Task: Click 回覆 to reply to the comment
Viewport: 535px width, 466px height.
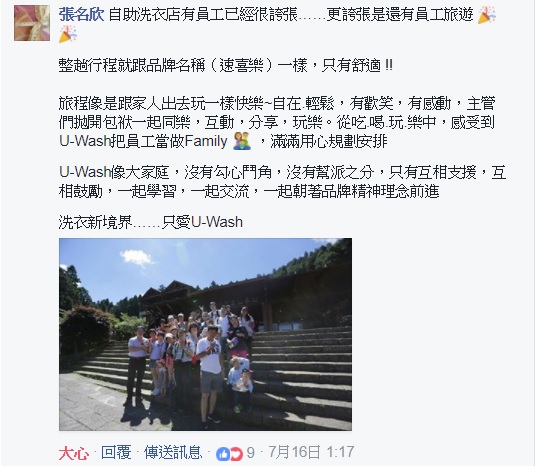Action: (116, 453)
